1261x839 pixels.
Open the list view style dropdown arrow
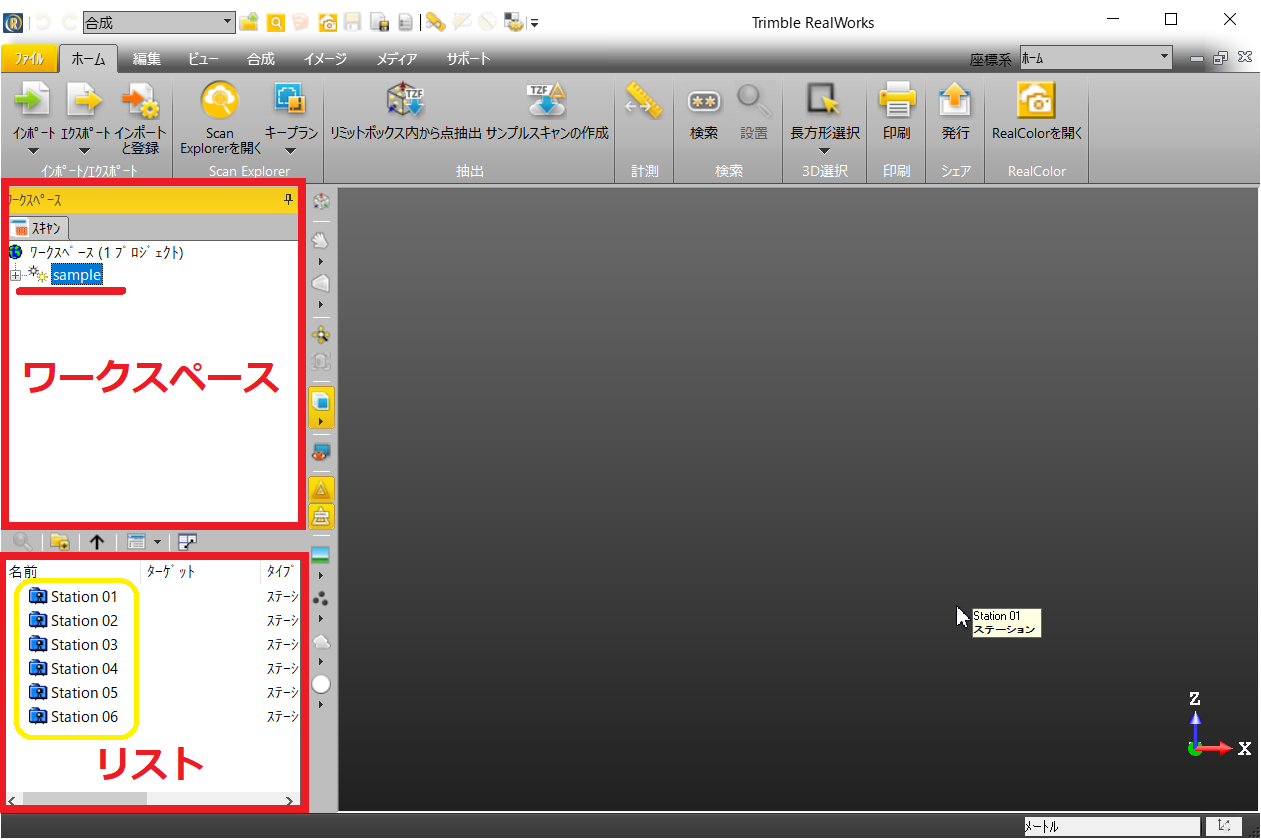[158, 542]
